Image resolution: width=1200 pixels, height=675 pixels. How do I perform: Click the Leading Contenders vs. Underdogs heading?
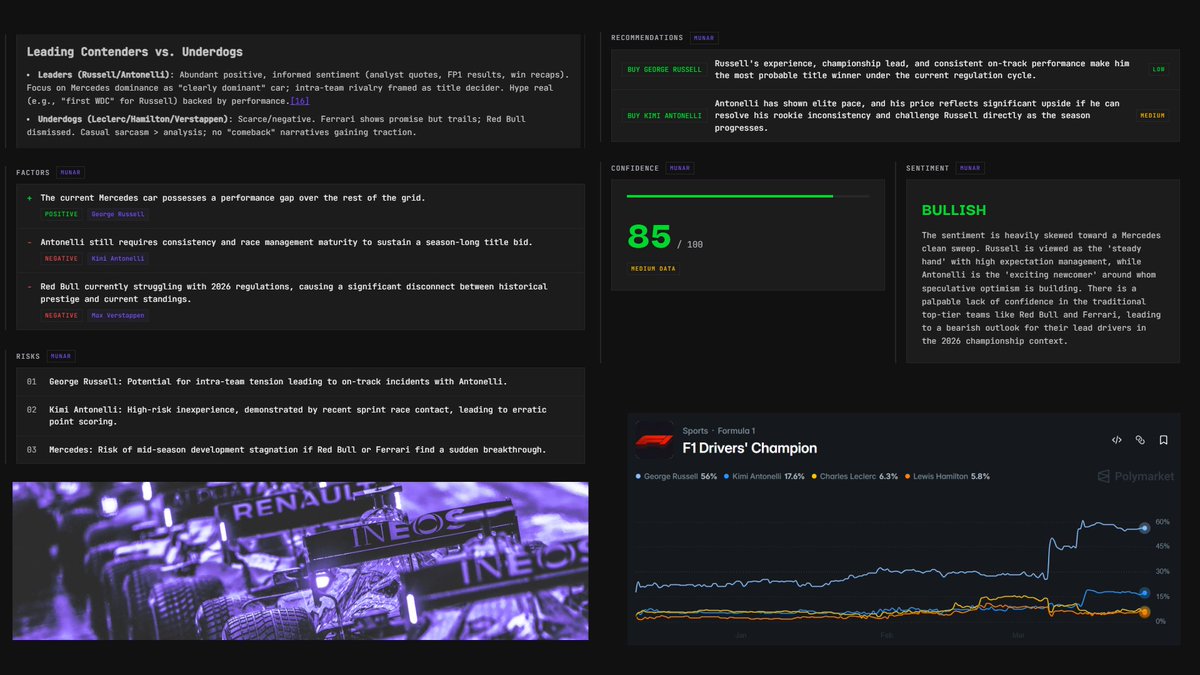[x=135, y=52]
